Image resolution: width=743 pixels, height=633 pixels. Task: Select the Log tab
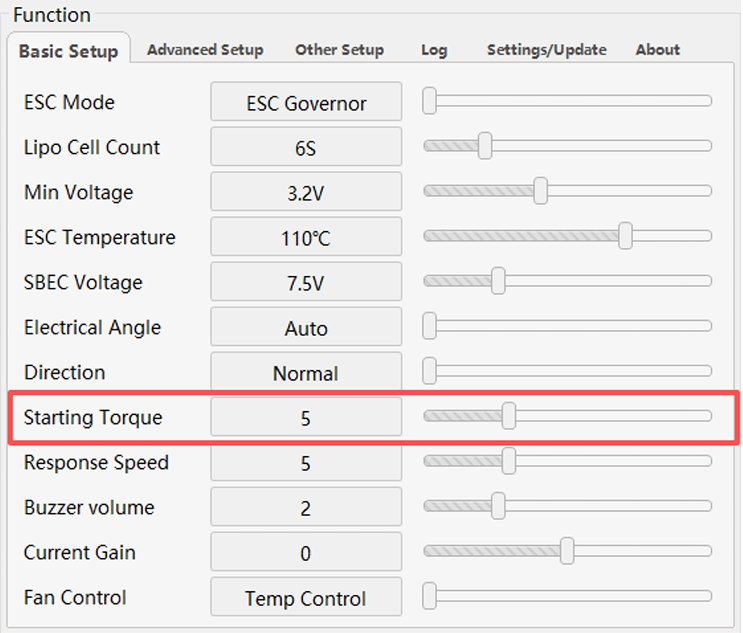point(434,50)
